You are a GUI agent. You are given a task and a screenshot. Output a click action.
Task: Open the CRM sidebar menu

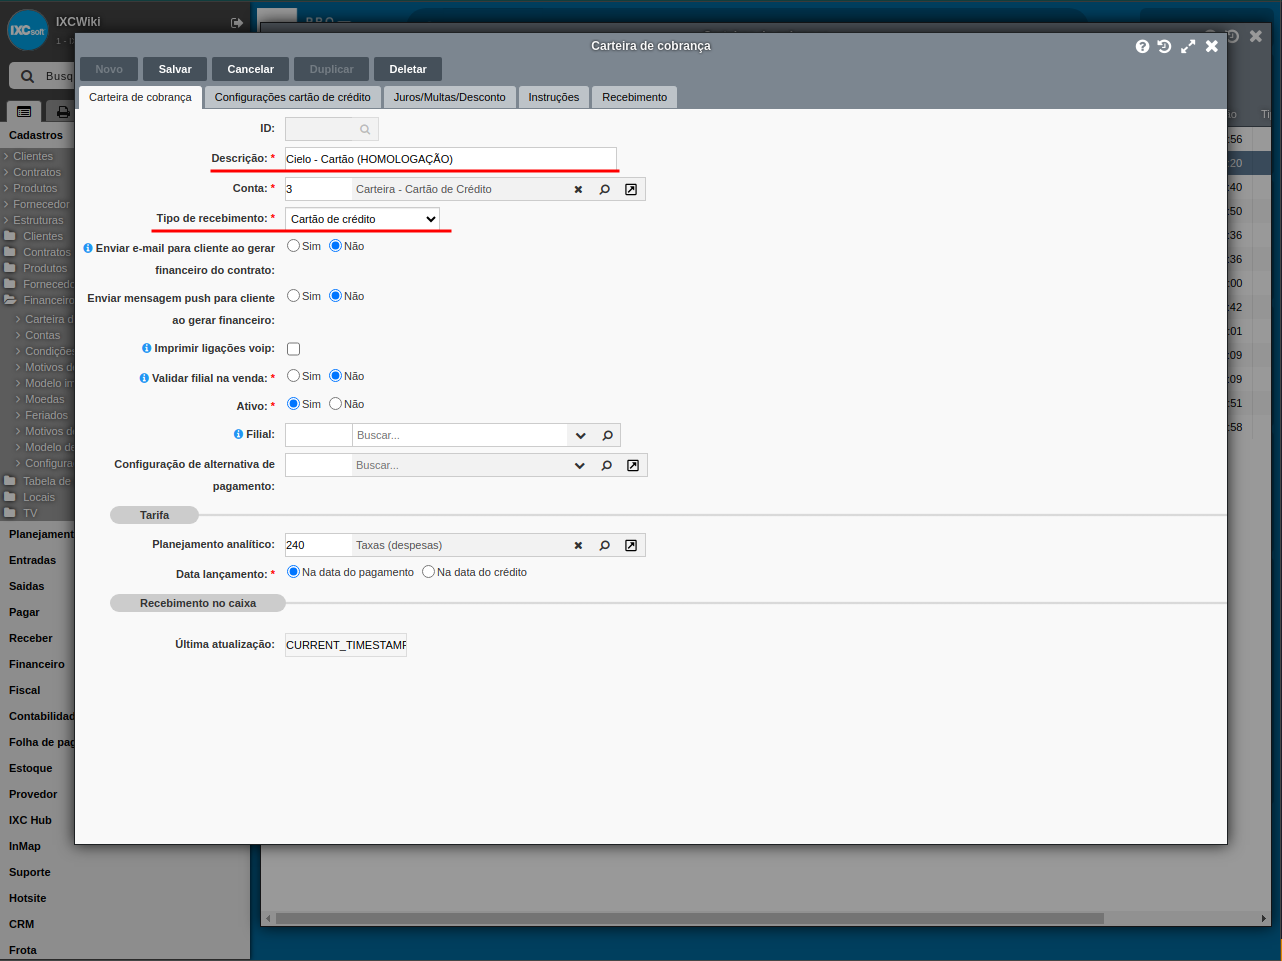[22, 924]
